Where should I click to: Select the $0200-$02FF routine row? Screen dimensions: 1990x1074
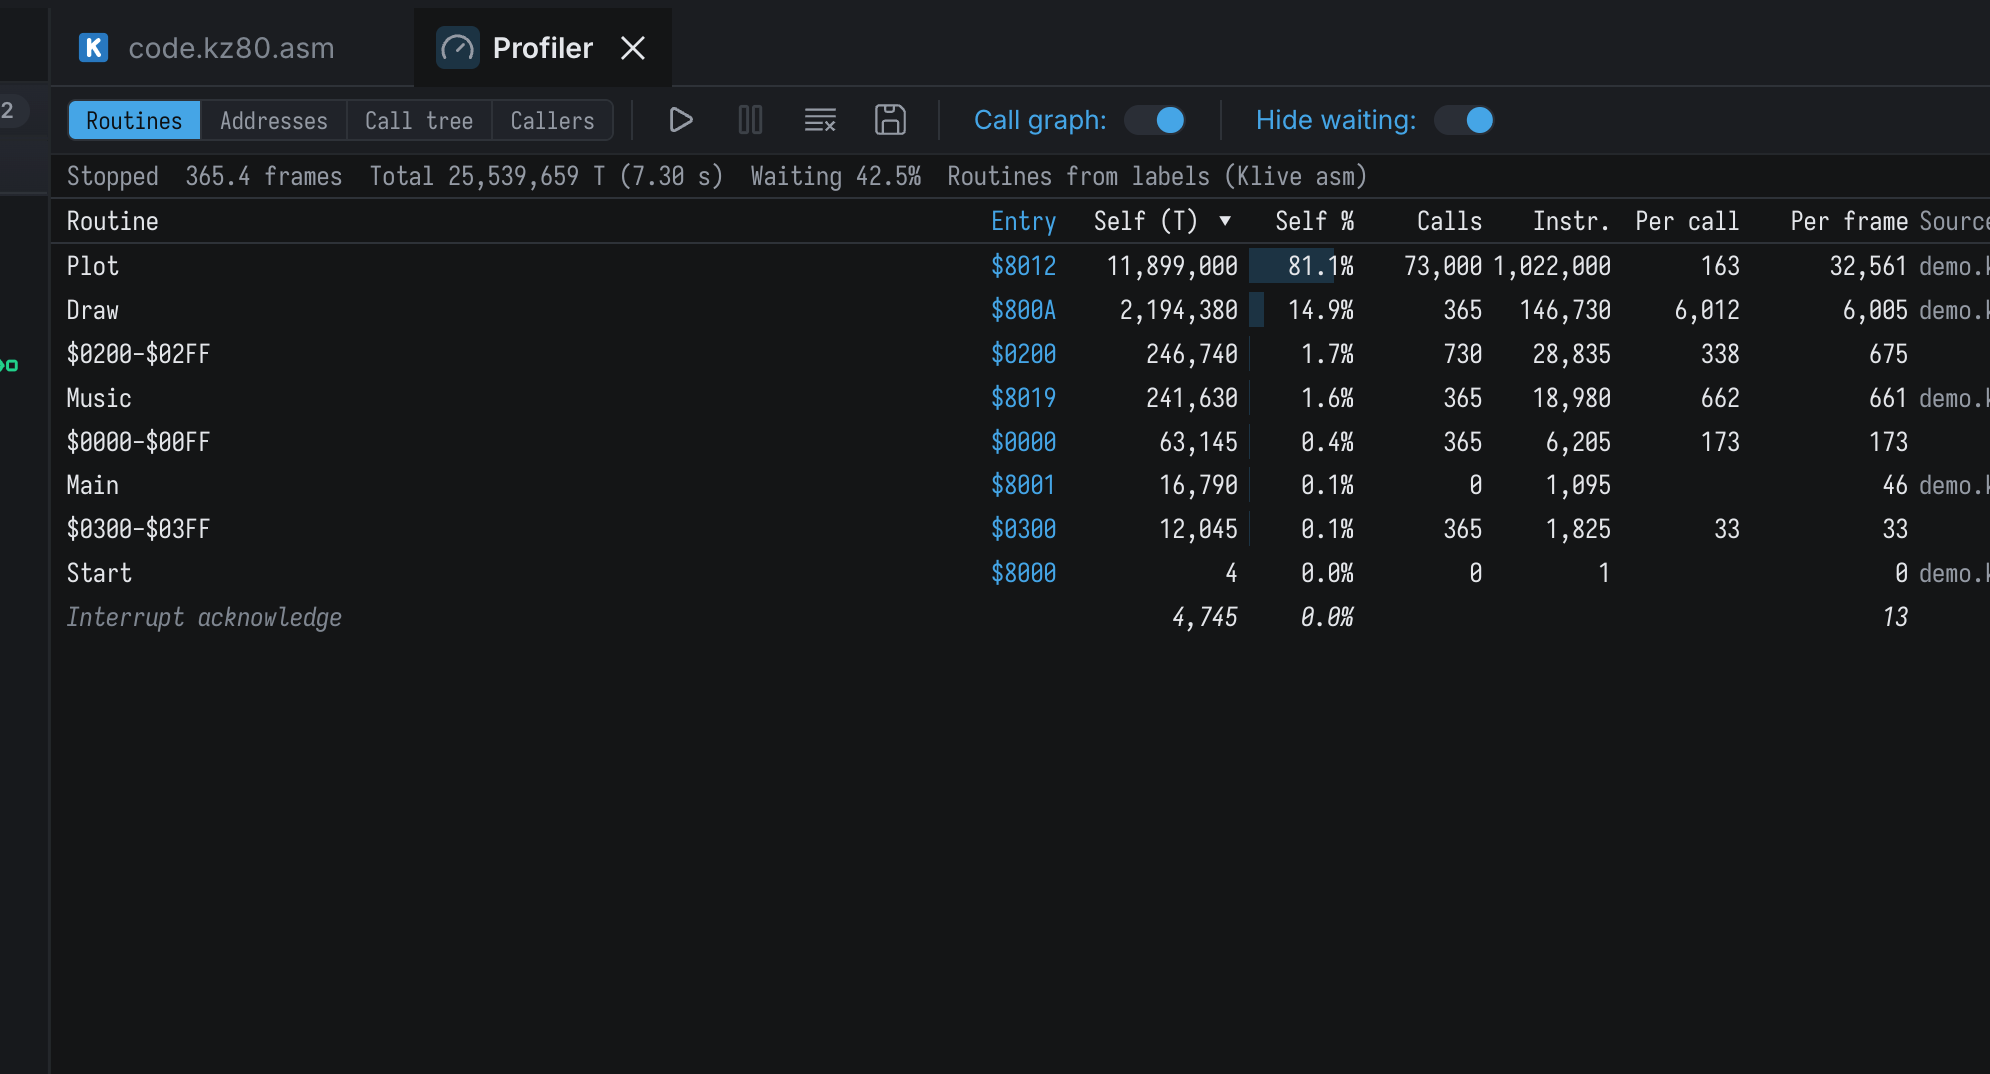tap(1020, 354)
